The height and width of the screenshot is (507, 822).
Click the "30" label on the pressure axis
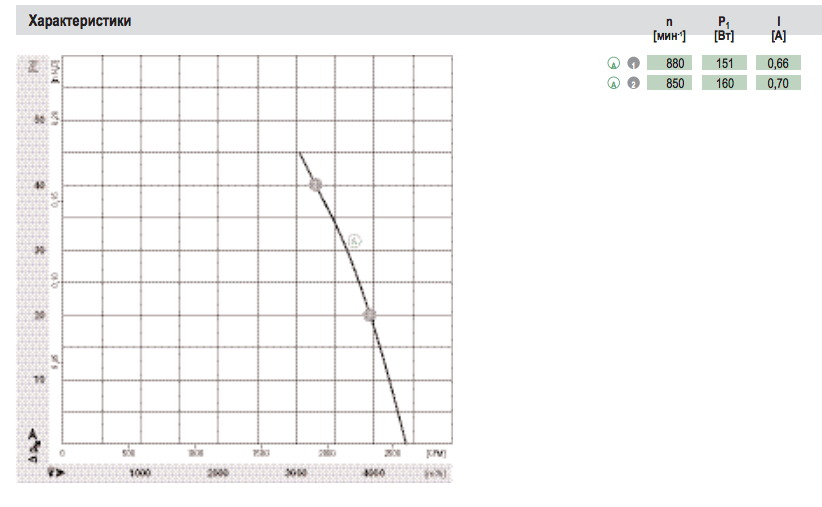(x=39, y=250)
